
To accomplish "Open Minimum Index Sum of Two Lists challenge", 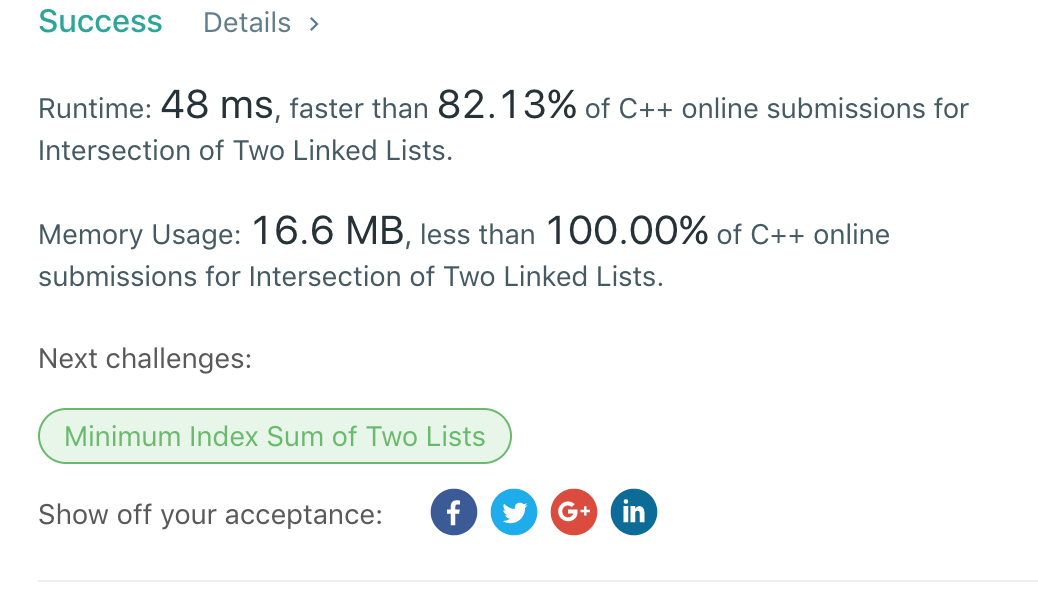I will pos(275,437).
